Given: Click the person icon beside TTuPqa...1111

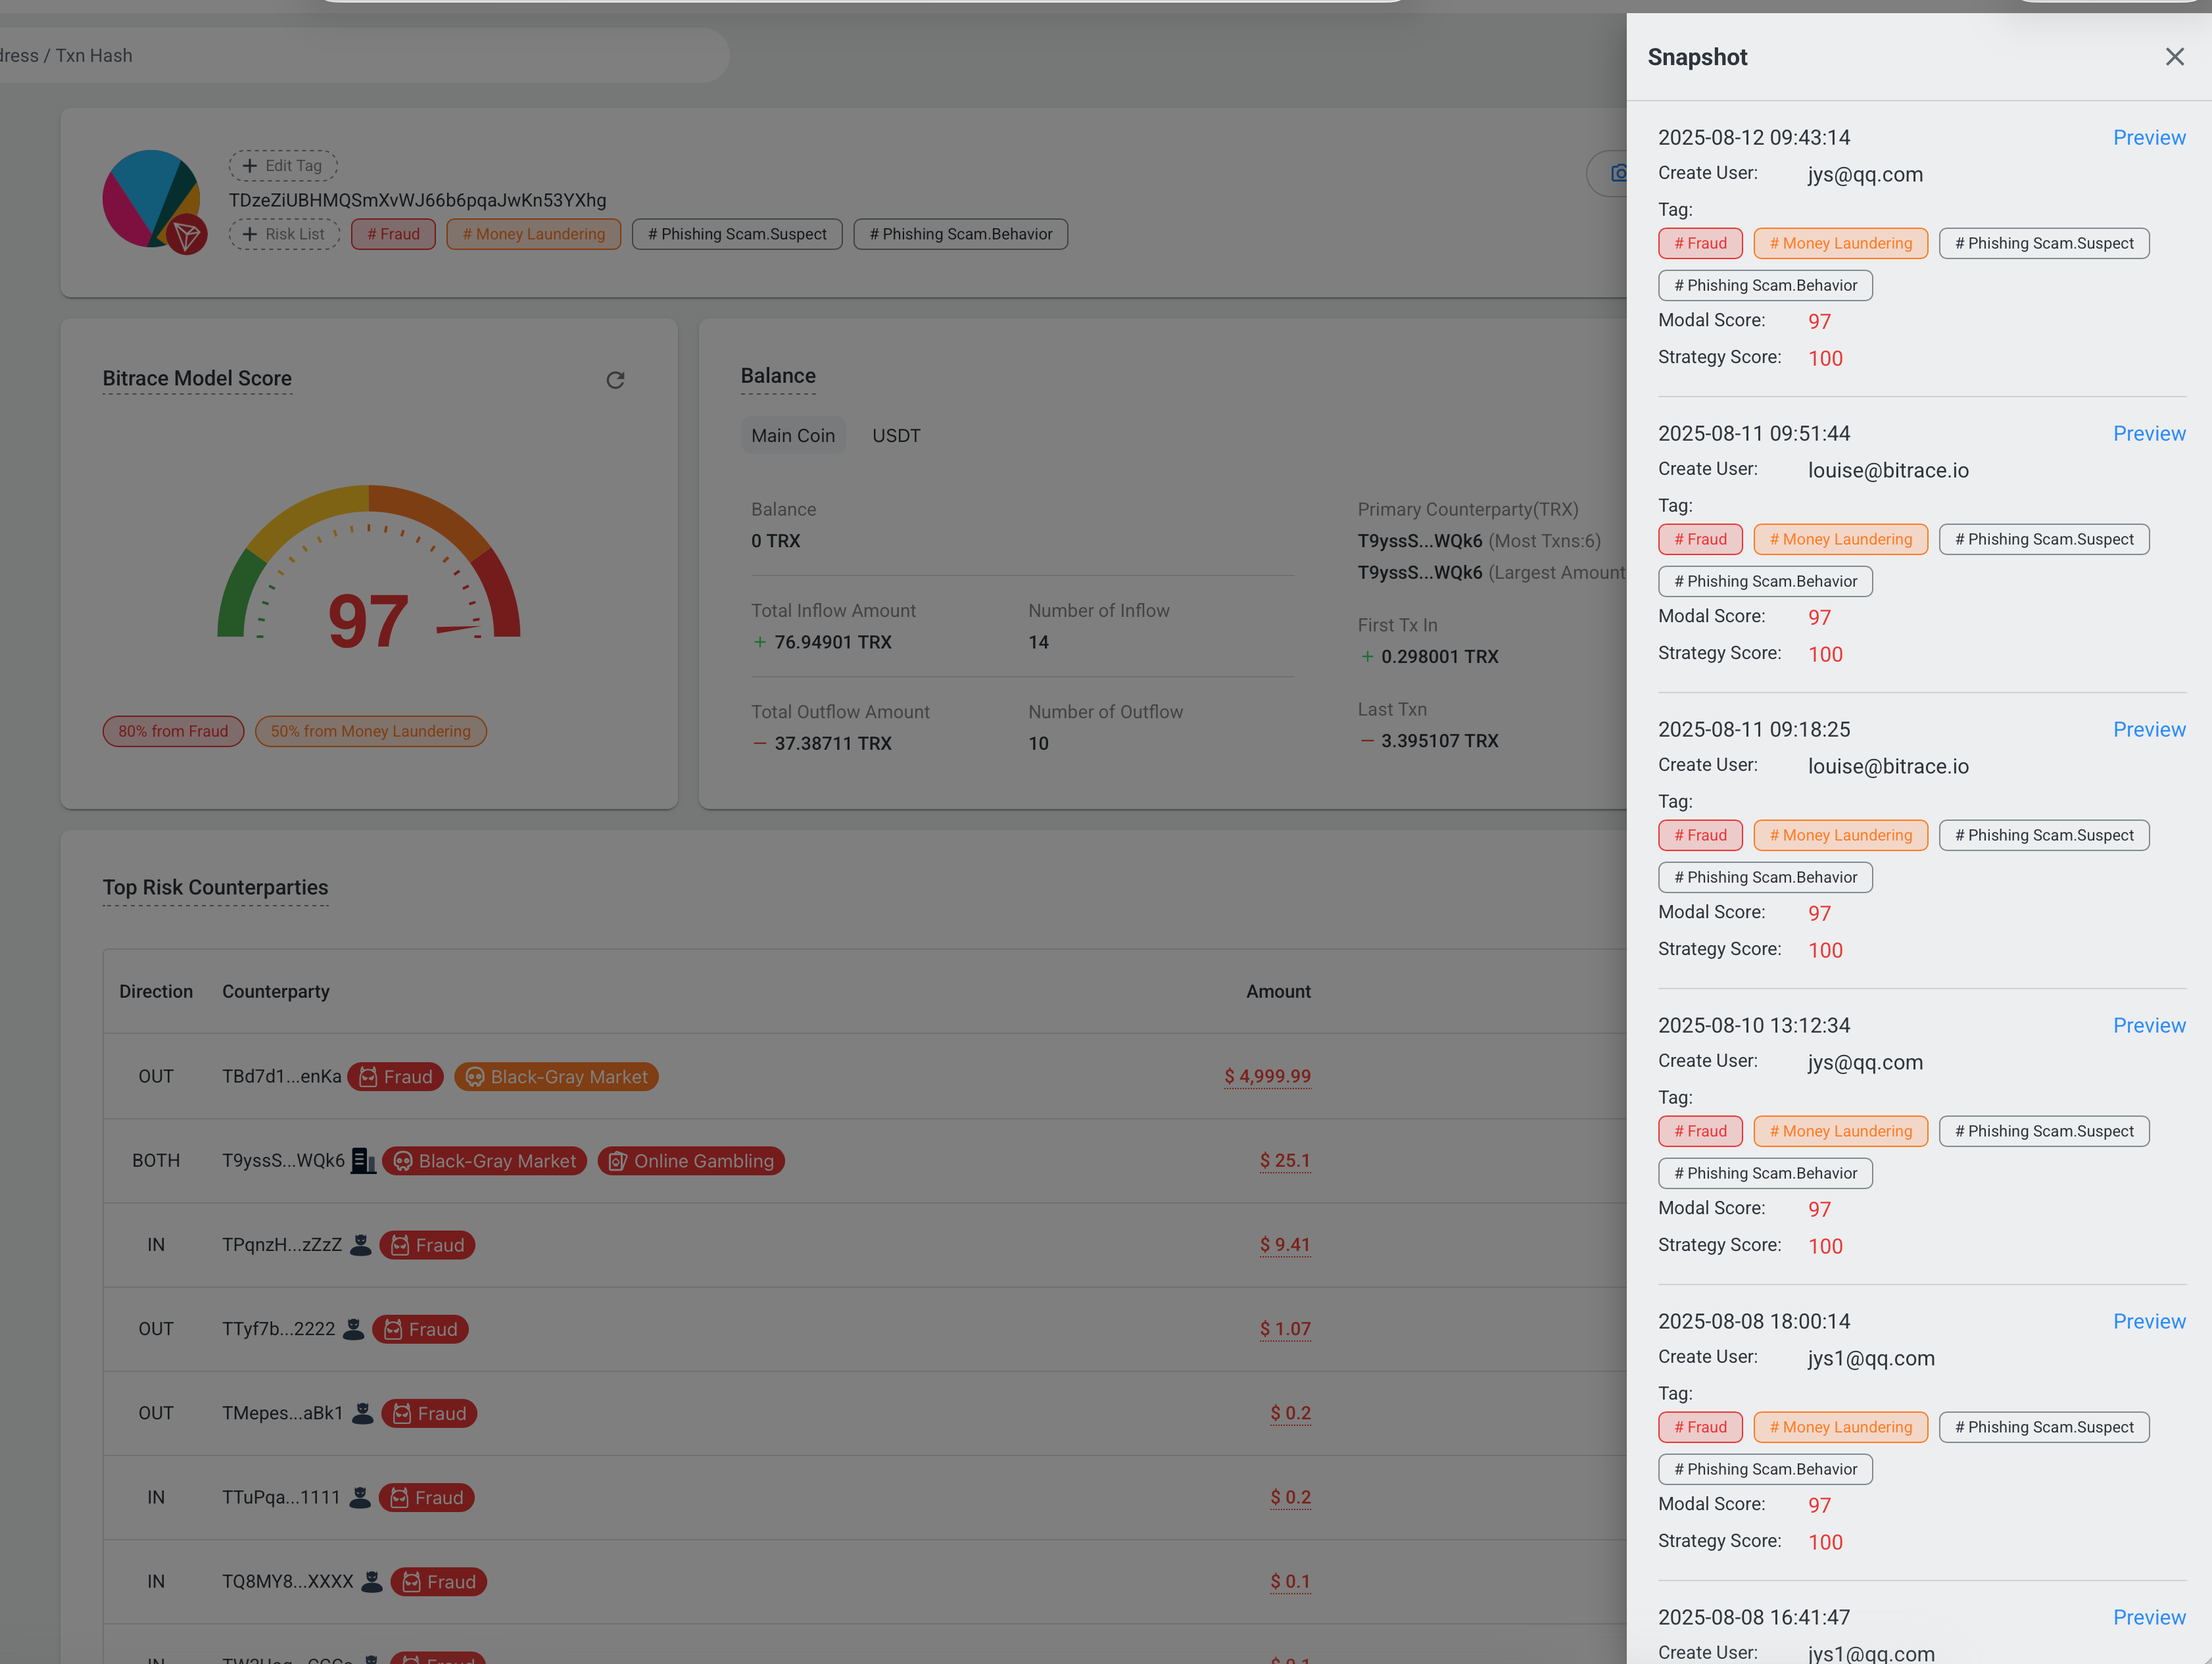Looking at the screenshot, I should point(360,1497).
